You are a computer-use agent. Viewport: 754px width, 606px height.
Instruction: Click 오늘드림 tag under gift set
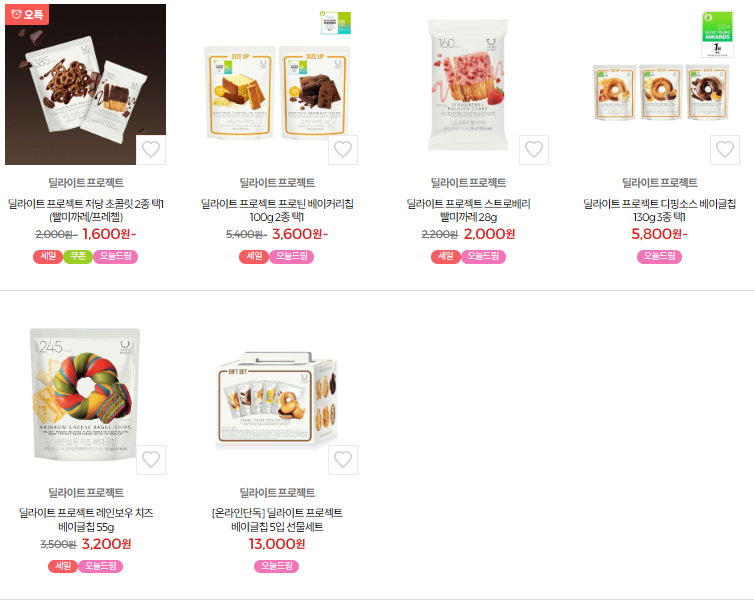(x=276, y=566)
